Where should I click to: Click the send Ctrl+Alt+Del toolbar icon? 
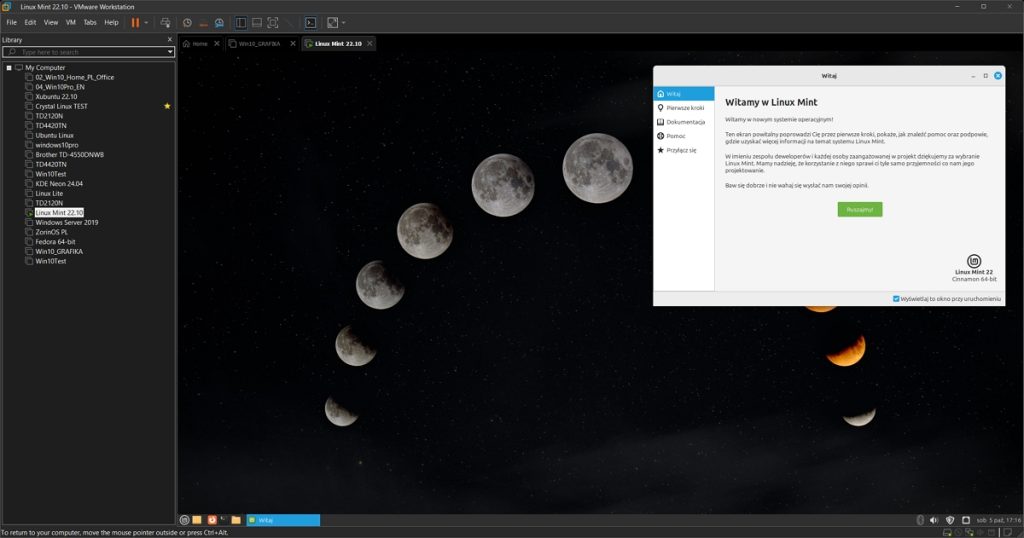pyautogui.click(x=165, y=22)
